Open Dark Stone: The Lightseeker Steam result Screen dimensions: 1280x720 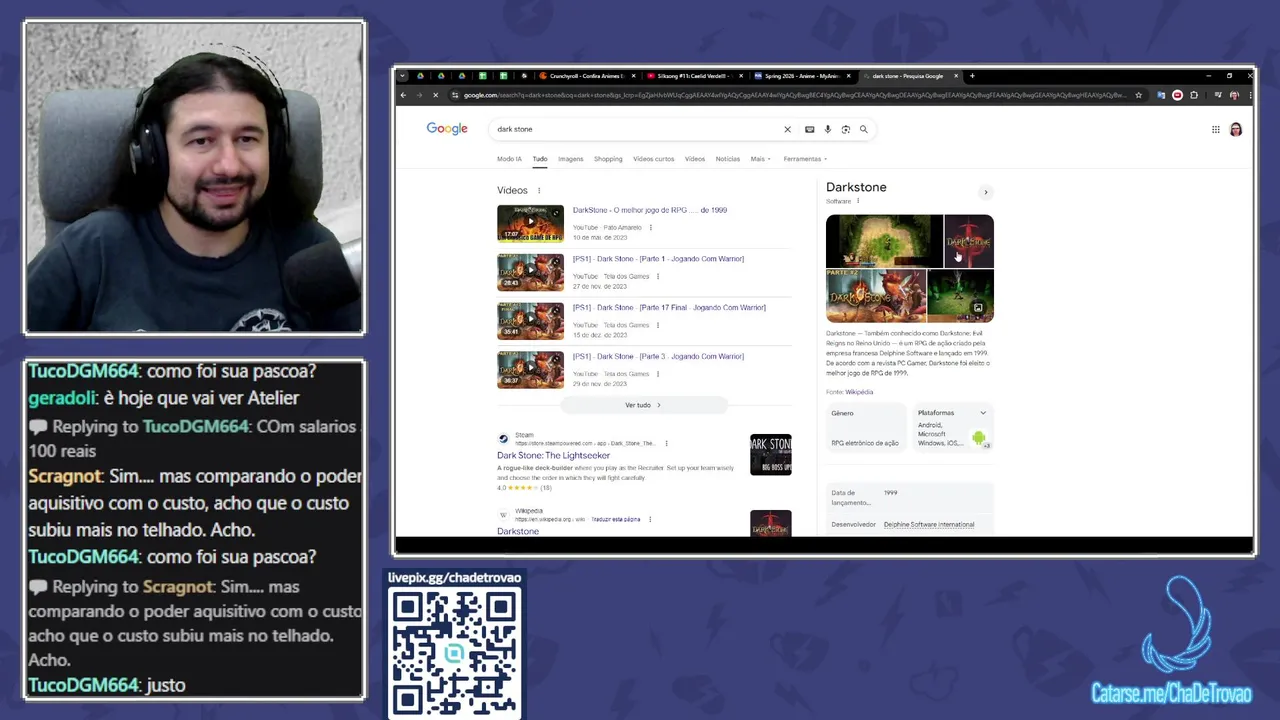pos(553,456)
